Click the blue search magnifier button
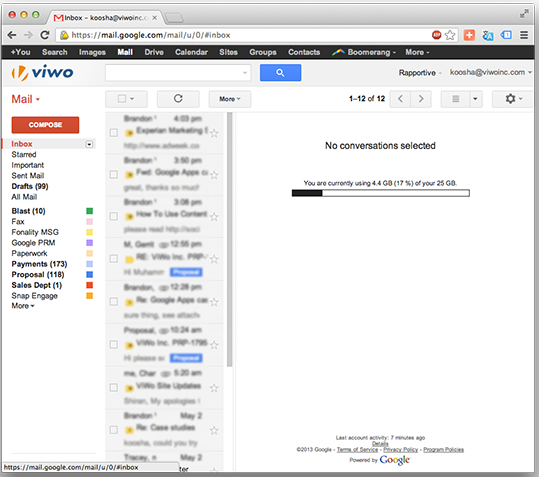The height and width of the screenshot is (477, 539). (280, 73)
